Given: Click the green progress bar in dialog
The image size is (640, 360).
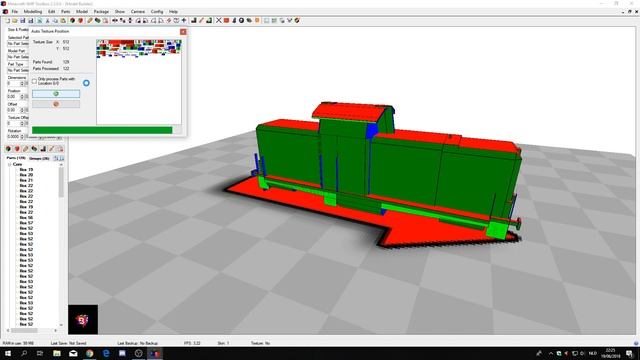Looking at the screenshot, I should click(102, 130).
